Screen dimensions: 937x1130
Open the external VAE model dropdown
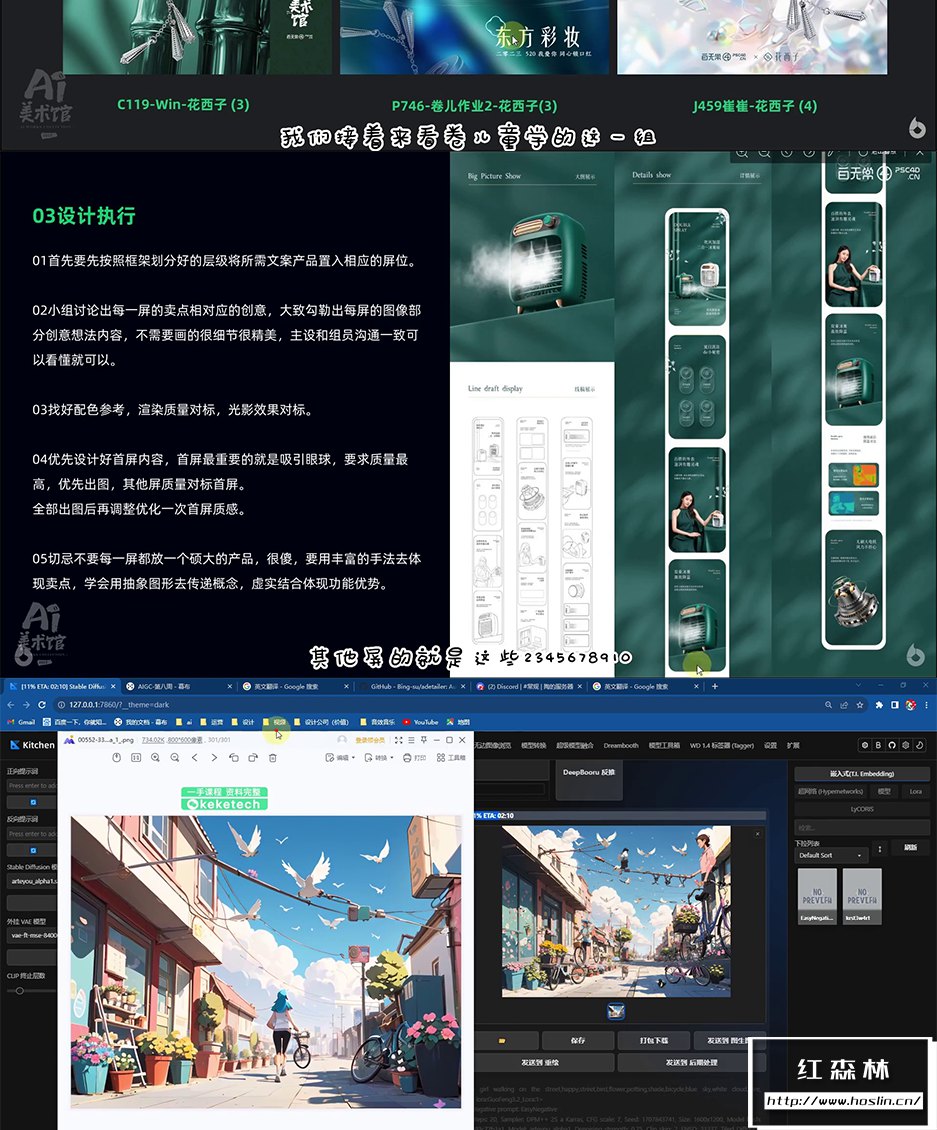(32, 935)
